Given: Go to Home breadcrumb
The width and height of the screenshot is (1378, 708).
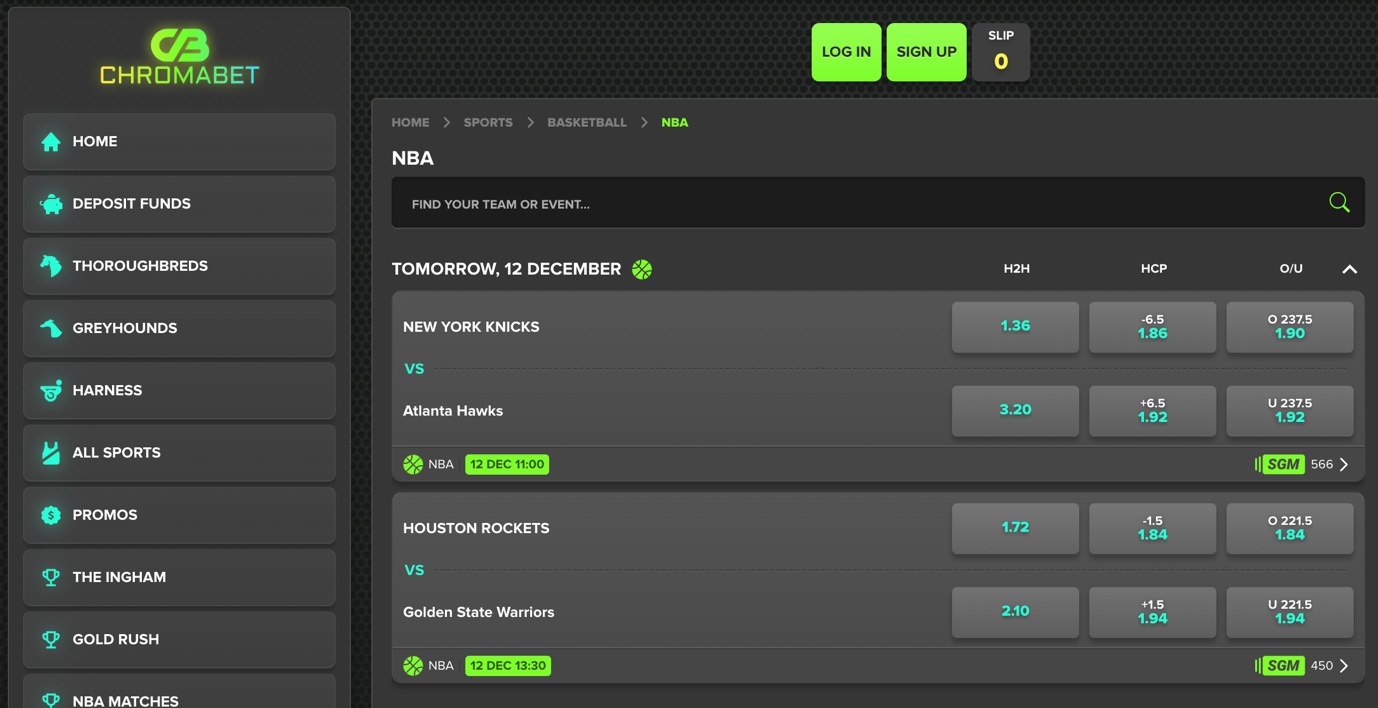Looking at the screenshot, I should [410, 122].
